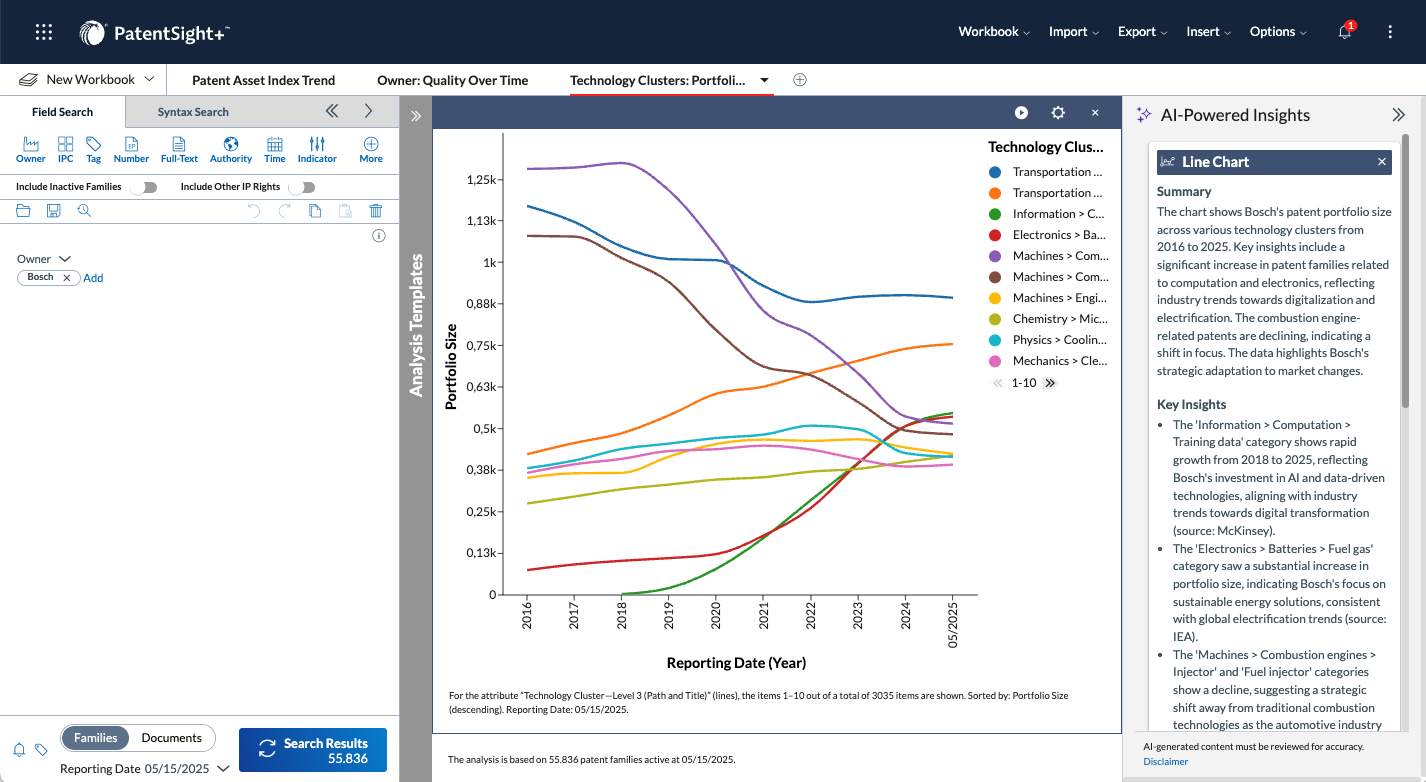Collapse the AI-Powered Insights panel
1426x782 pixels.
[x=1398, y=115]
